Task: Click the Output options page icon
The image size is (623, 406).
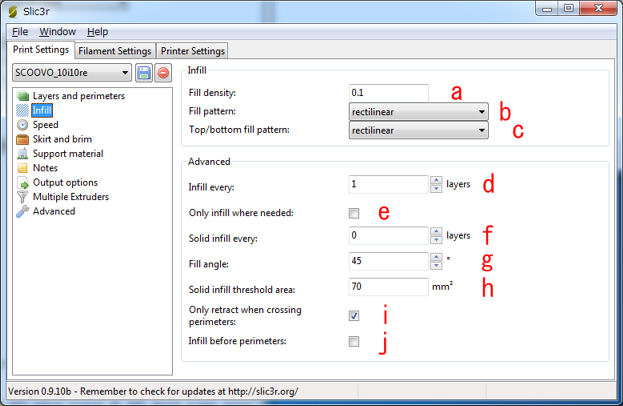Action: [x=23, y=183]
